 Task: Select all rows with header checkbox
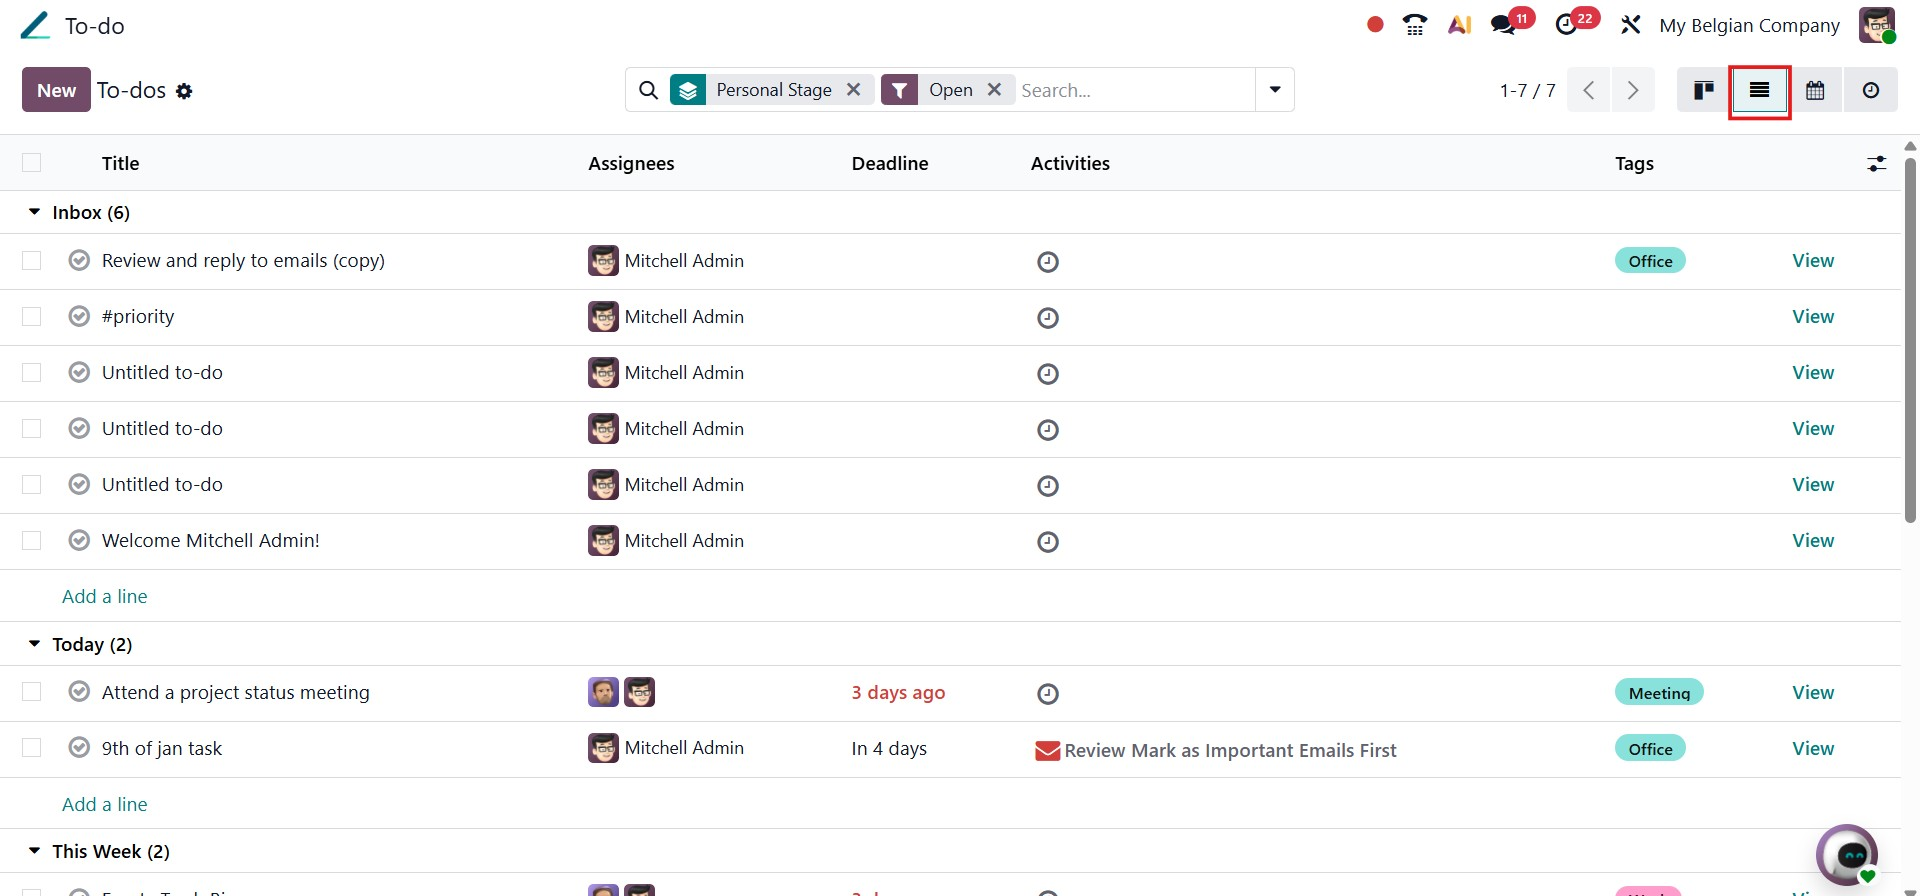32,163
